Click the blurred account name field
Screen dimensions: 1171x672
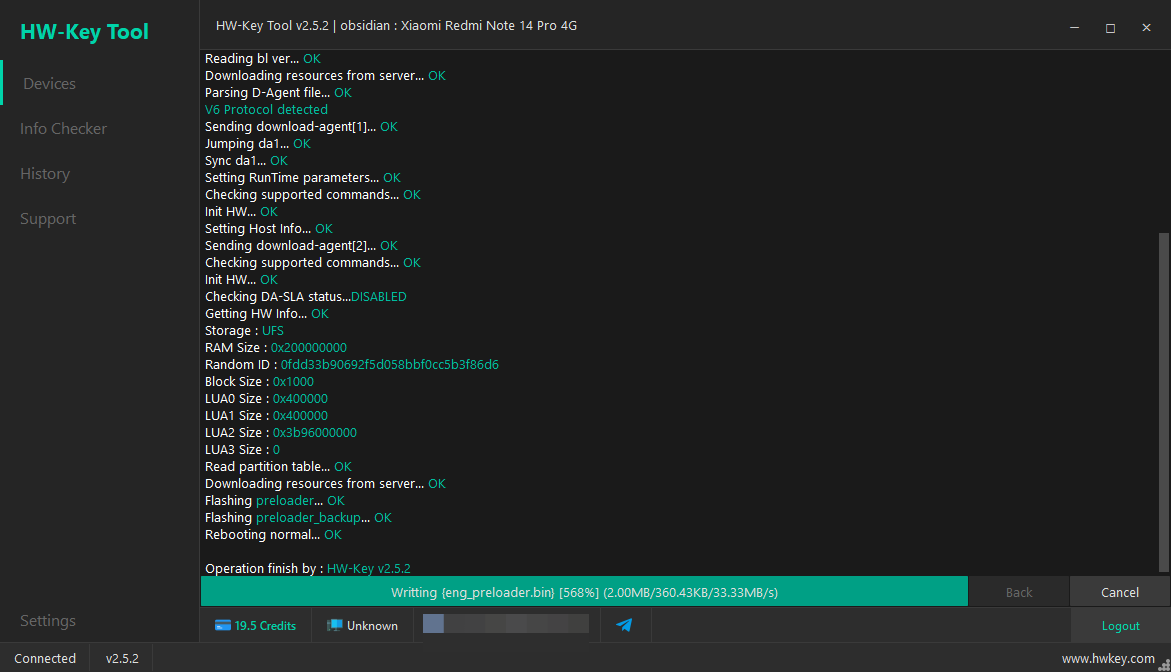tap(506, 623)
